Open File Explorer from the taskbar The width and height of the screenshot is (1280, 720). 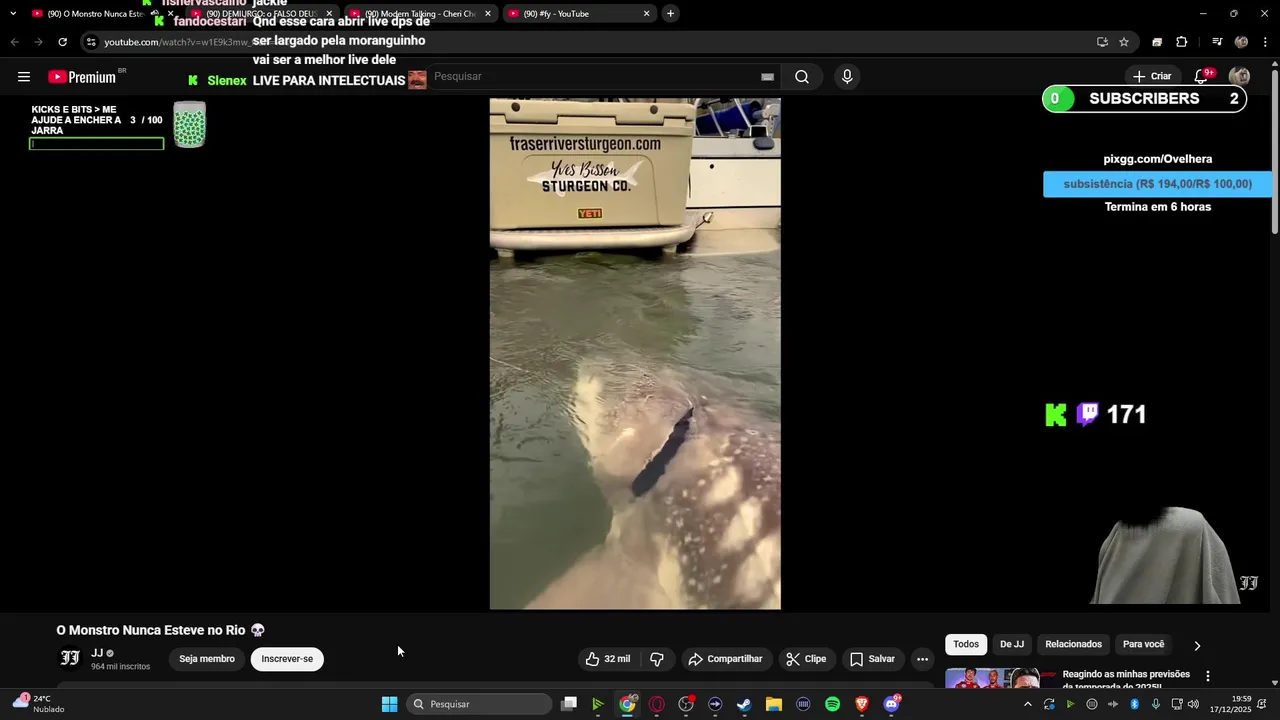coord(774,704)
